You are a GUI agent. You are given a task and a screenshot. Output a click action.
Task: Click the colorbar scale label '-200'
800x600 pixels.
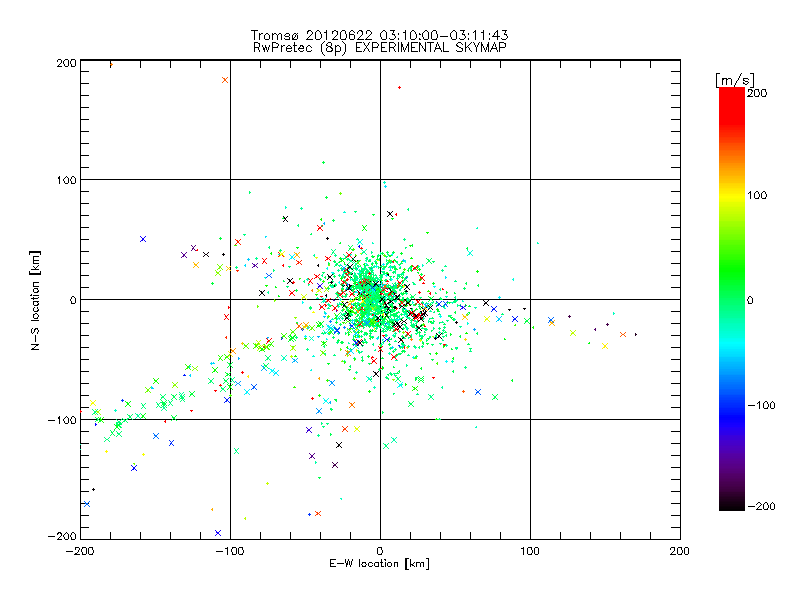point(761,506)
